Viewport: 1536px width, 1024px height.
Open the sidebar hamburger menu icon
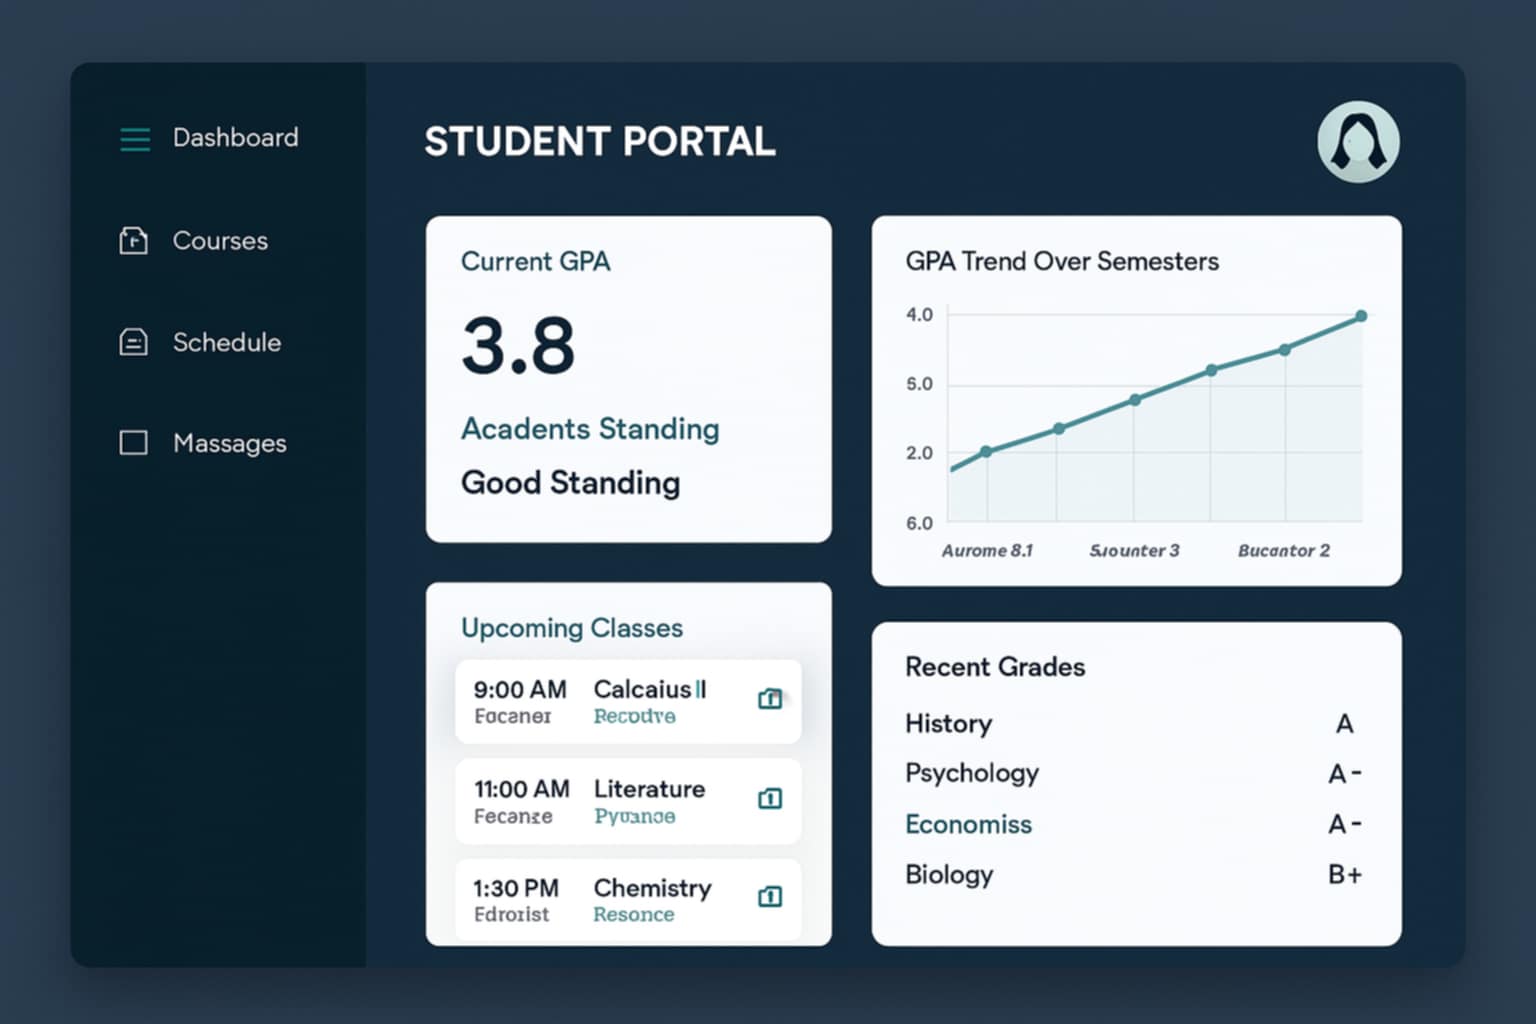coord(133,139)
